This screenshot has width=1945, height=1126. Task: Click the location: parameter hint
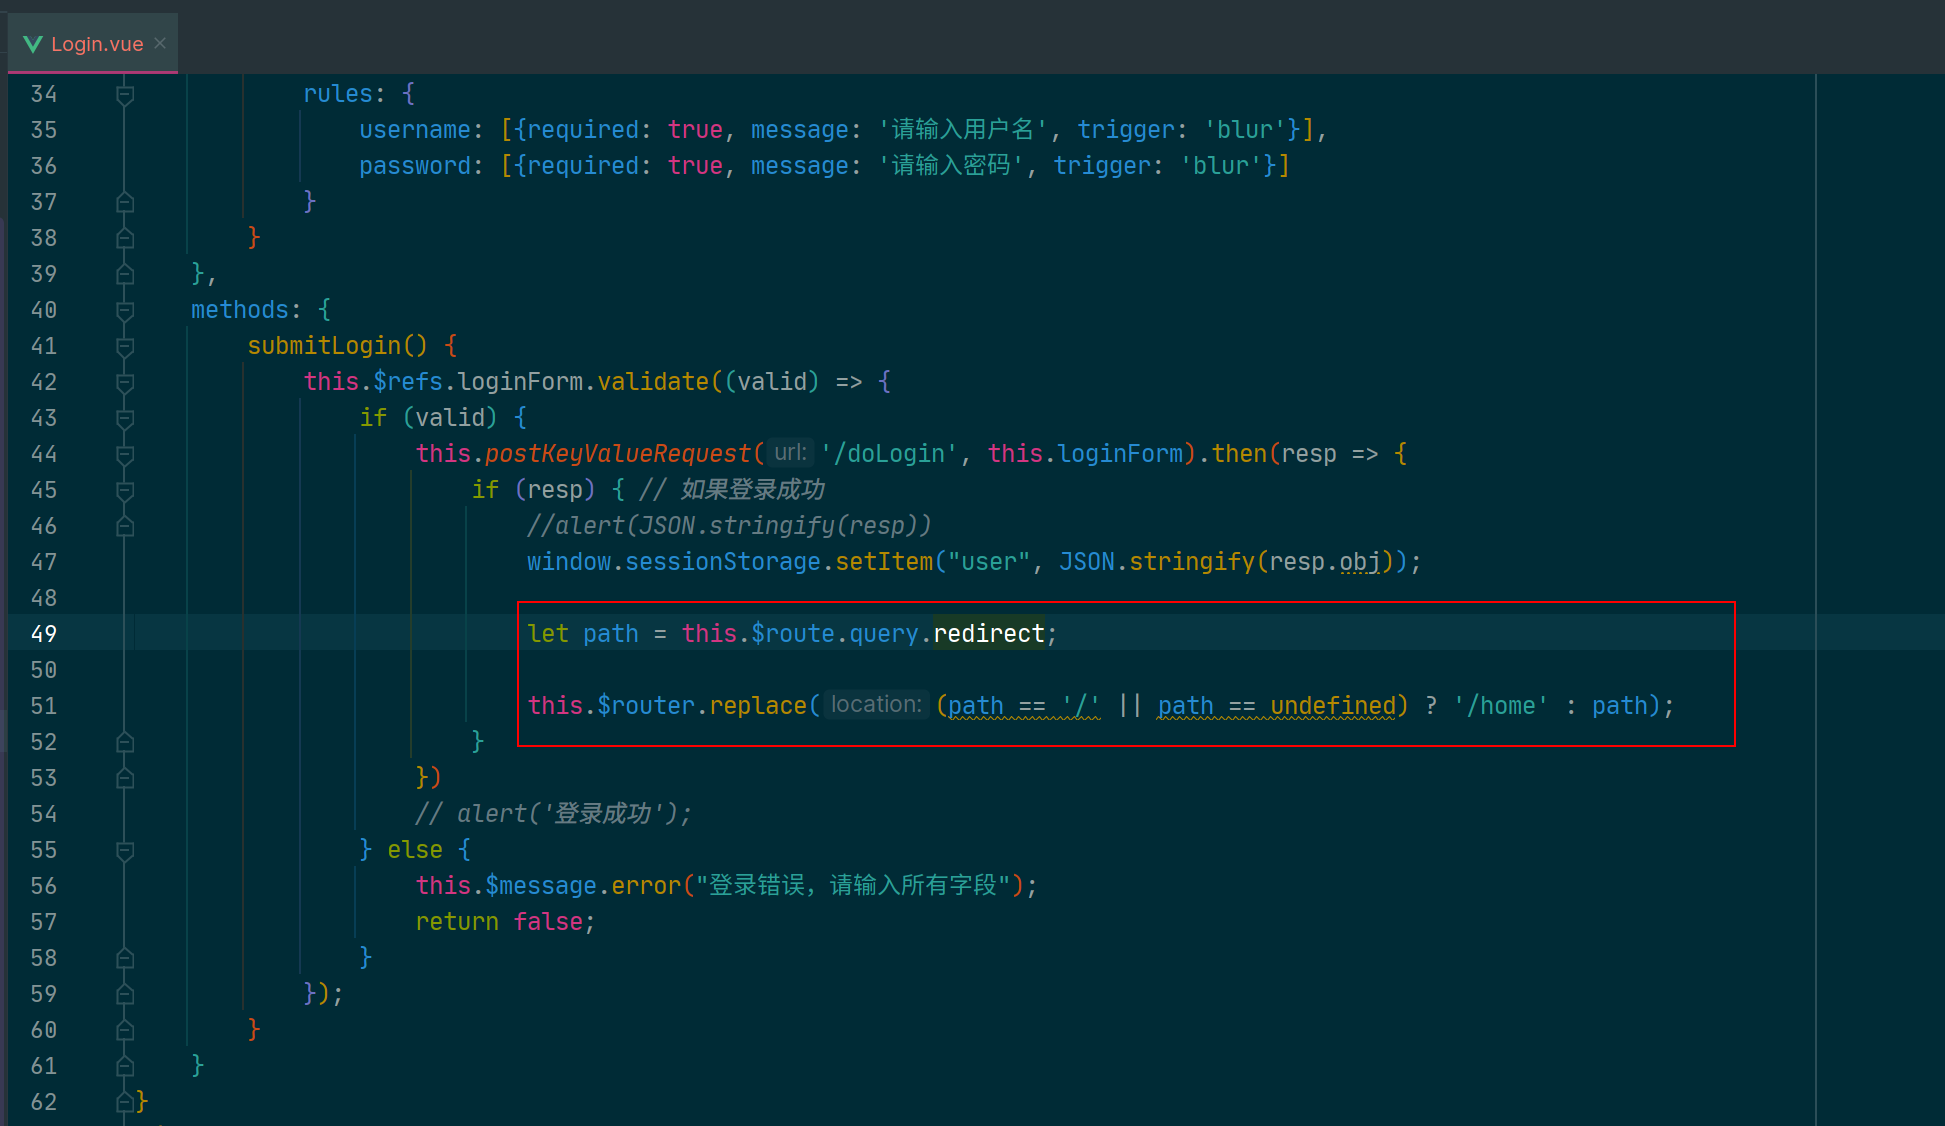(876, 705)
